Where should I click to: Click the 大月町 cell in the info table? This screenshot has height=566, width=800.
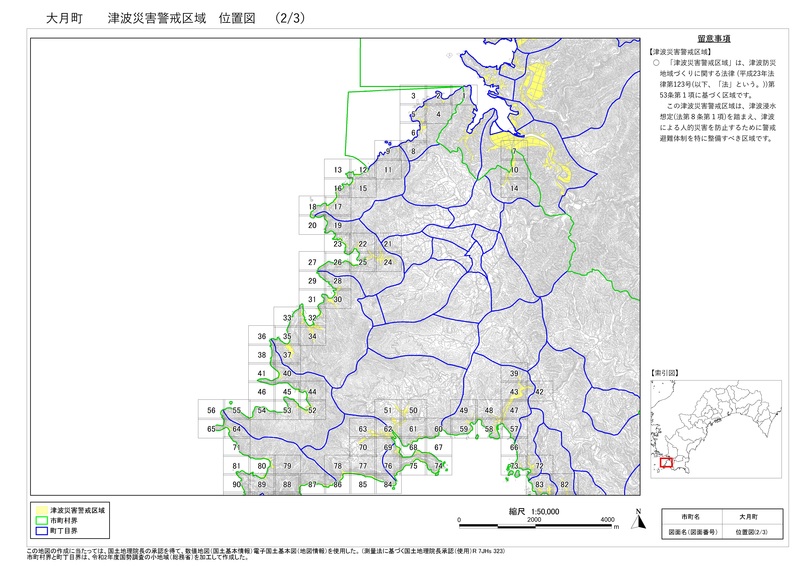(748, 516)
